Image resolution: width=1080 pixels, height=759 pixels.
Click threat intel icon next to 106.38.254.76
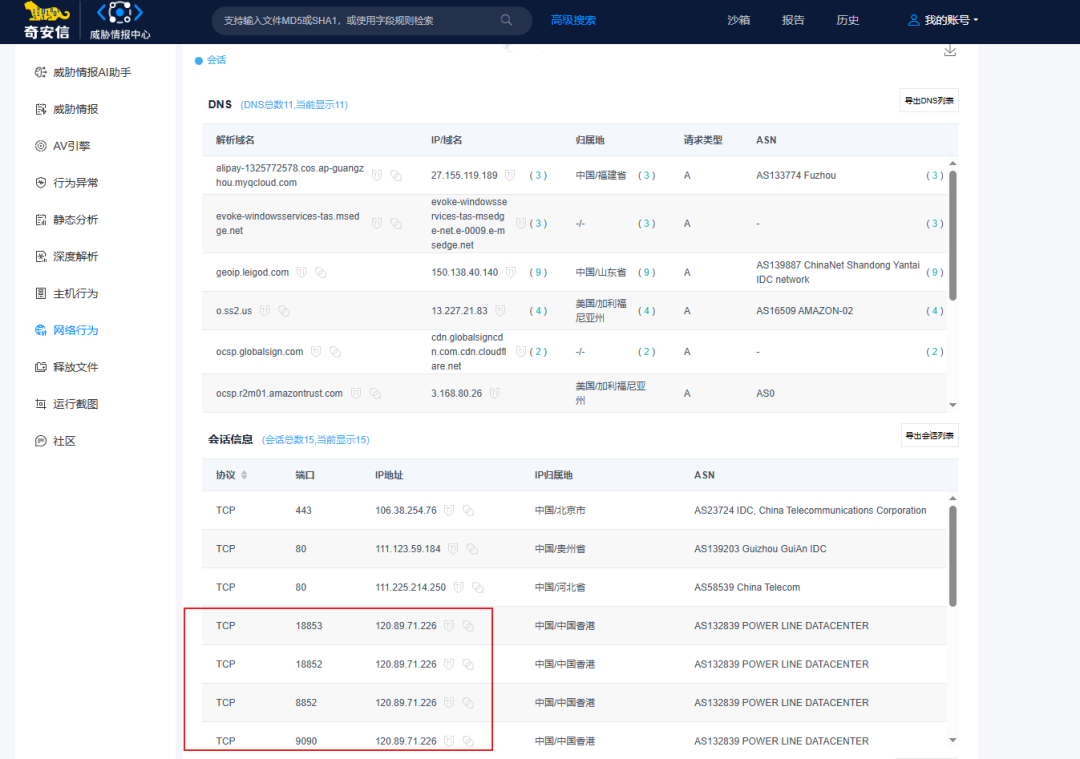point(449,510)
